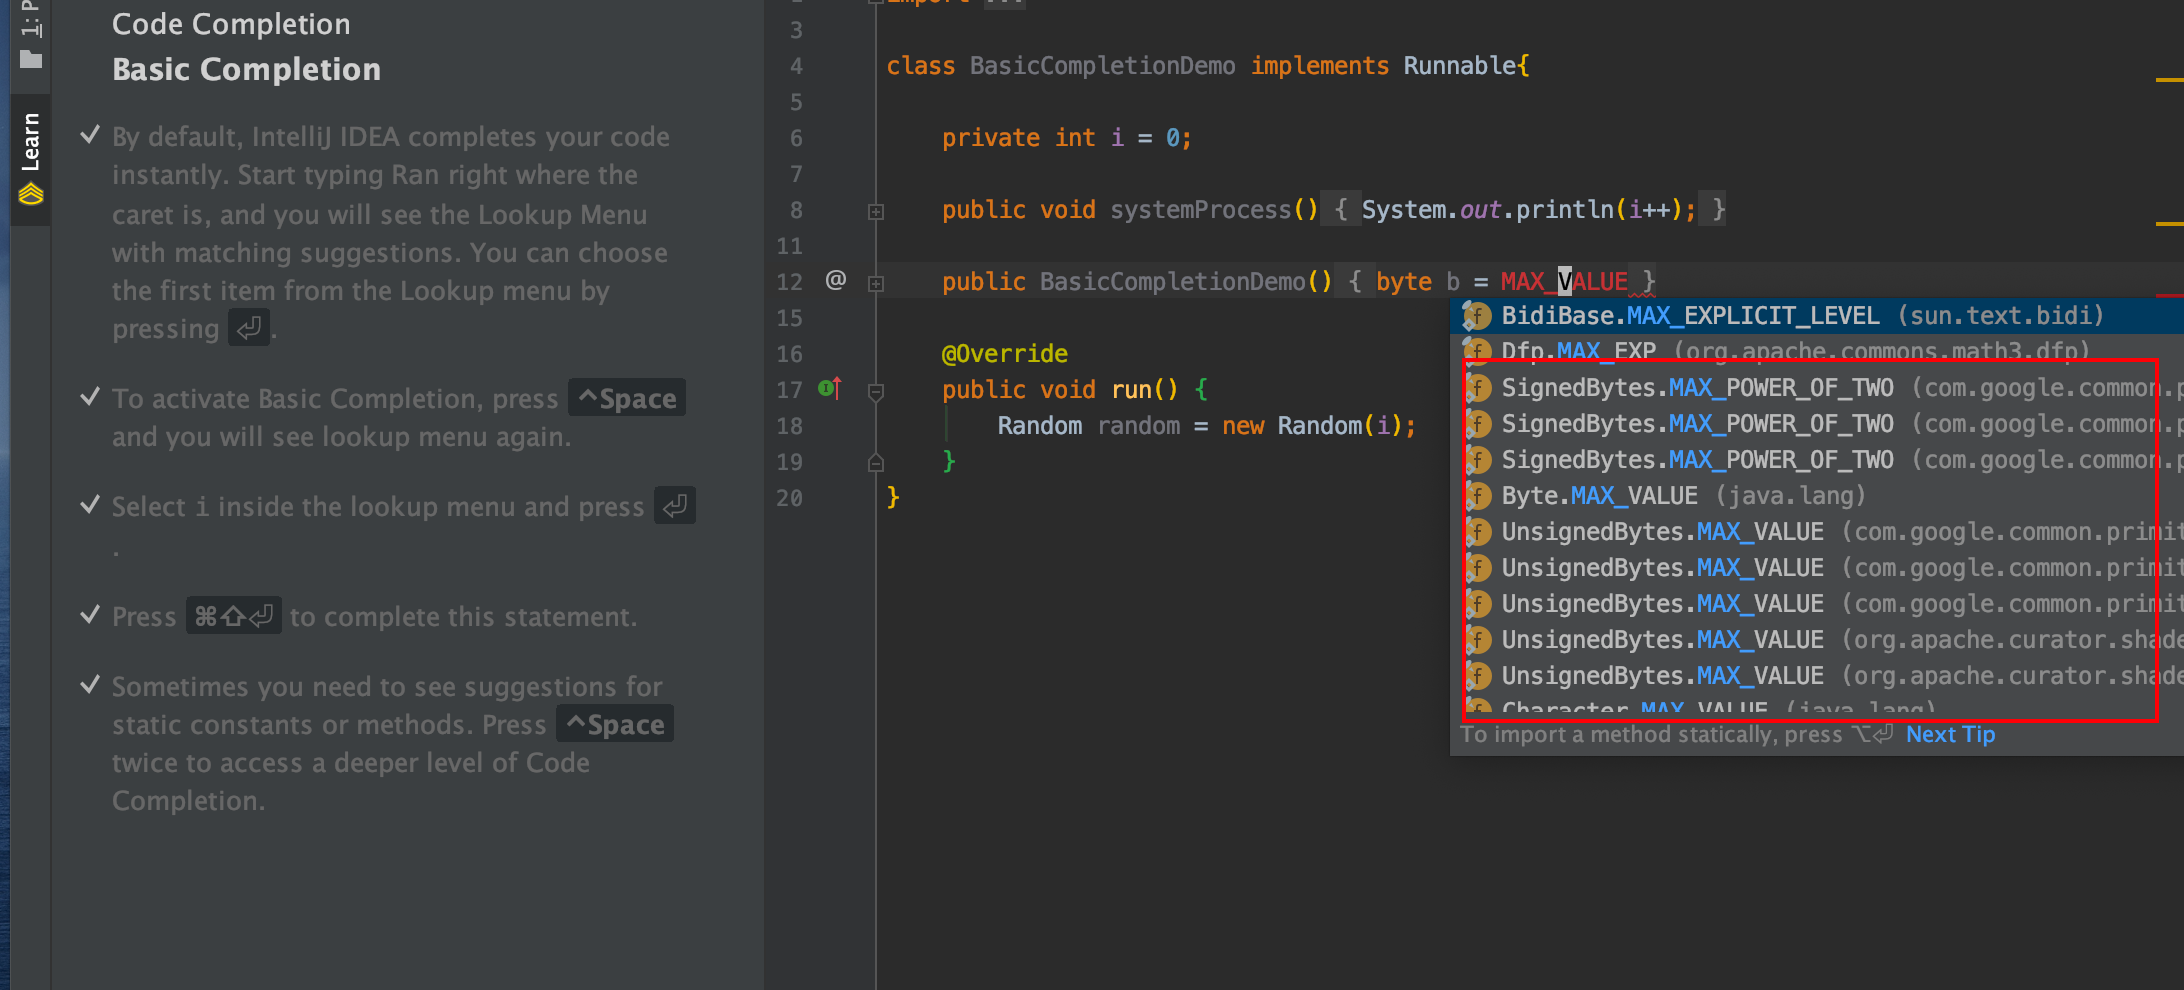The width and height of the screenshot is (2184, 990).
Task: Expand the folded constructor on line 12
Action: (876, 283)
